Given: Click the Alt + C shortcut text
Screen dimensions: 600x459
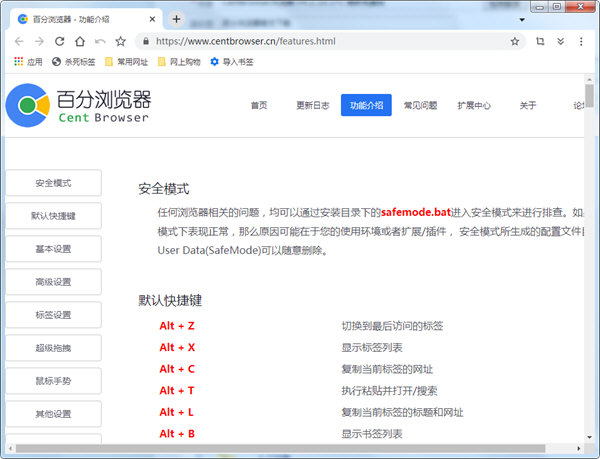Looking at the screenshot, I should (x=177, y=369).
